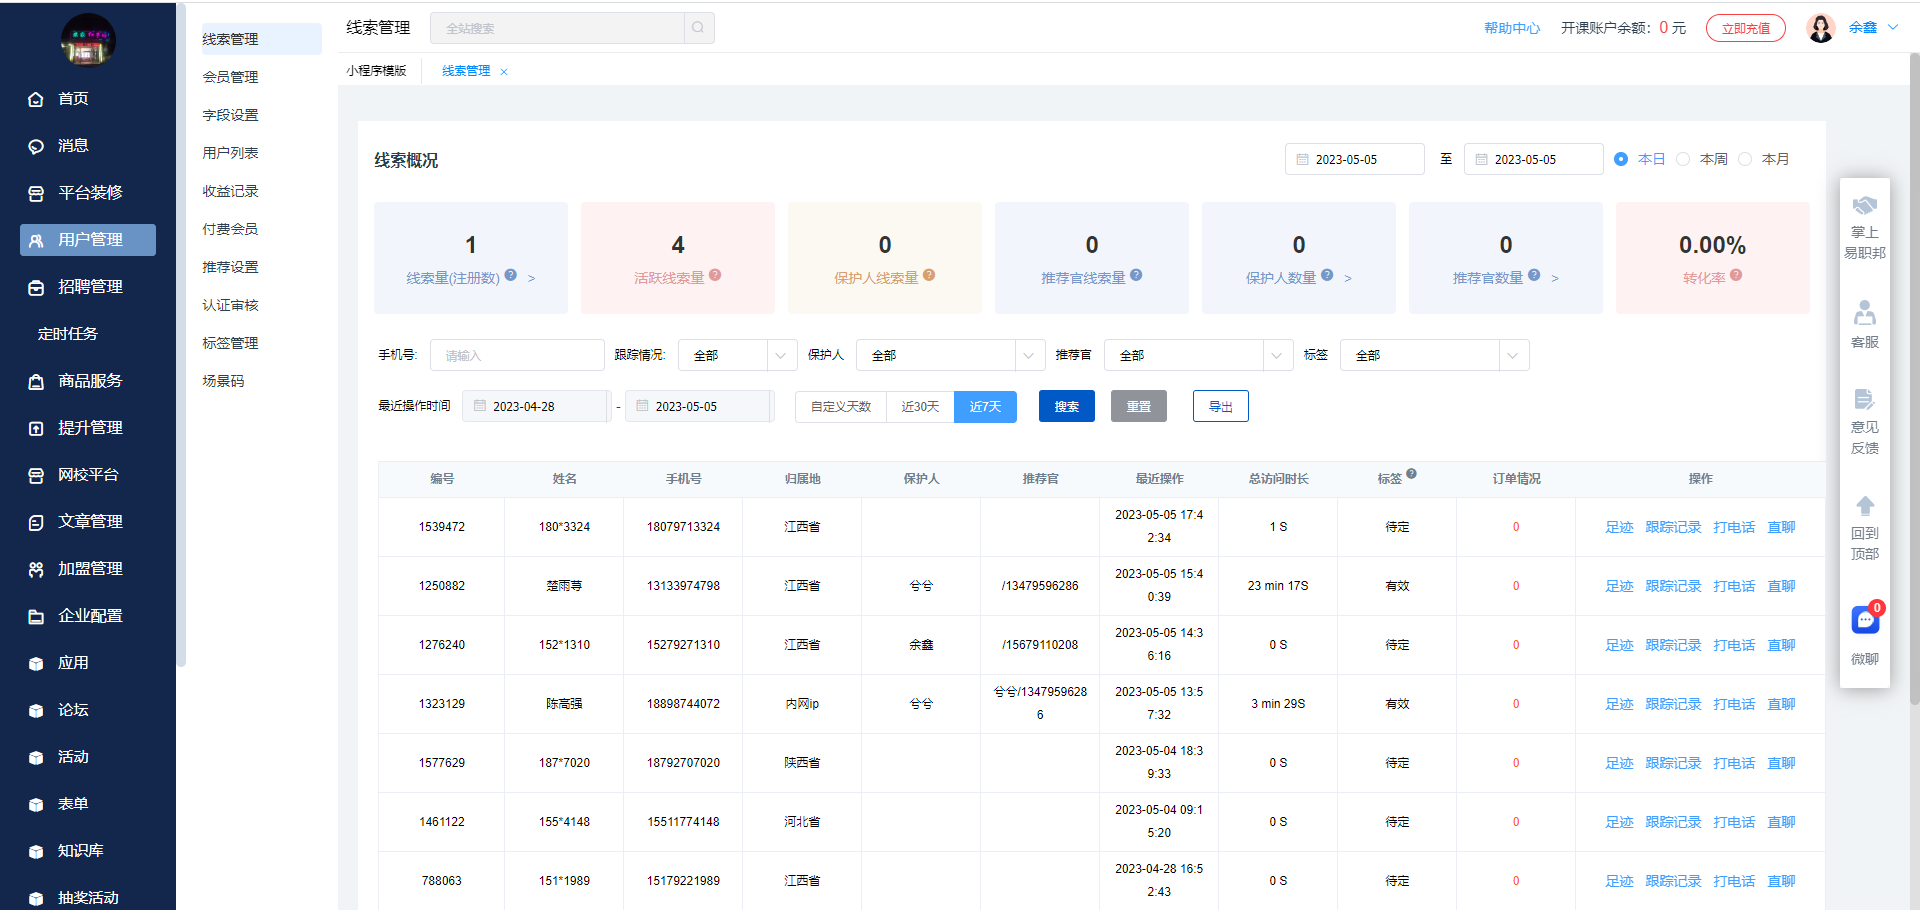Click the 文章管理 sidebar icon
The height and width of the screenshot is (910, 1920).
pyautogui.click(x=36, y=522)
